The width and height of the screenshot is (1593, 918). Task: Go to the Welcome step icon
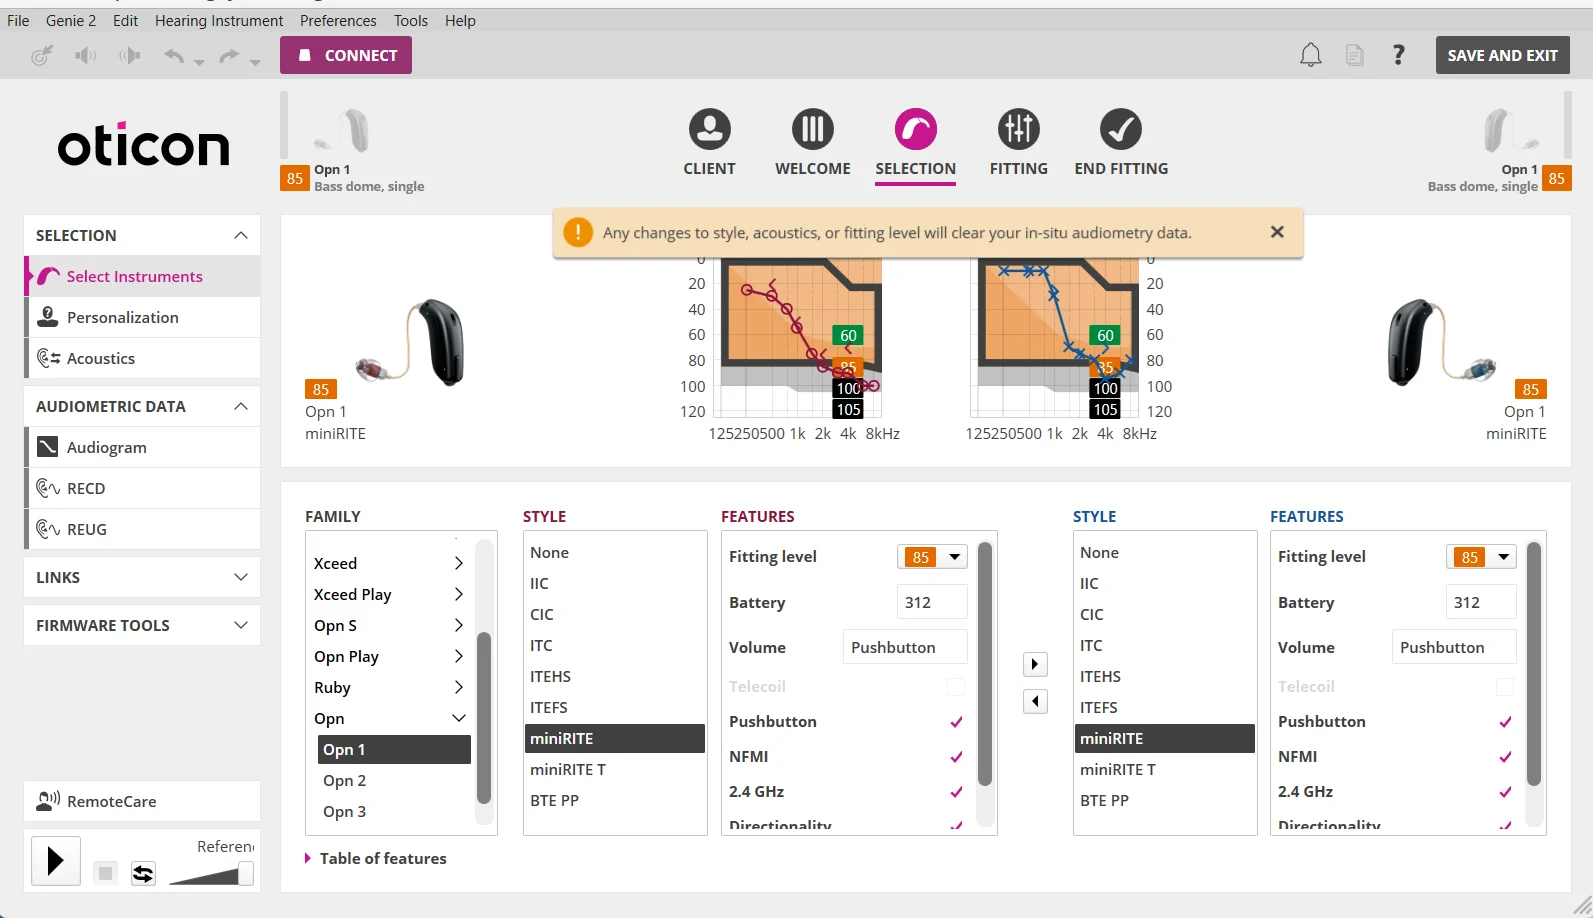(x=812, y=129)
